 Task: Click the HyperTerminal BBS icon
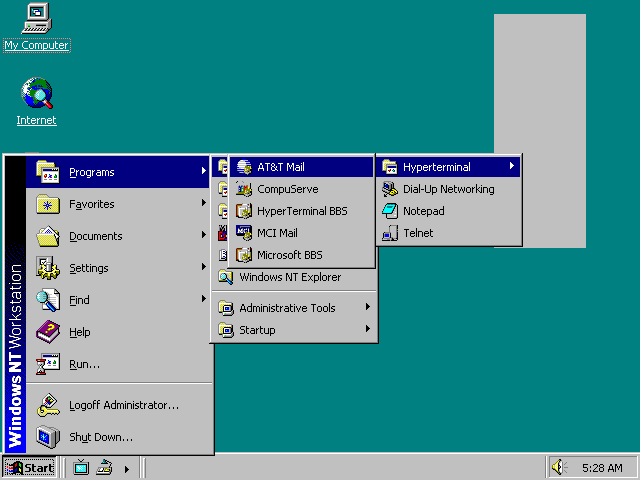pos(244,211)
